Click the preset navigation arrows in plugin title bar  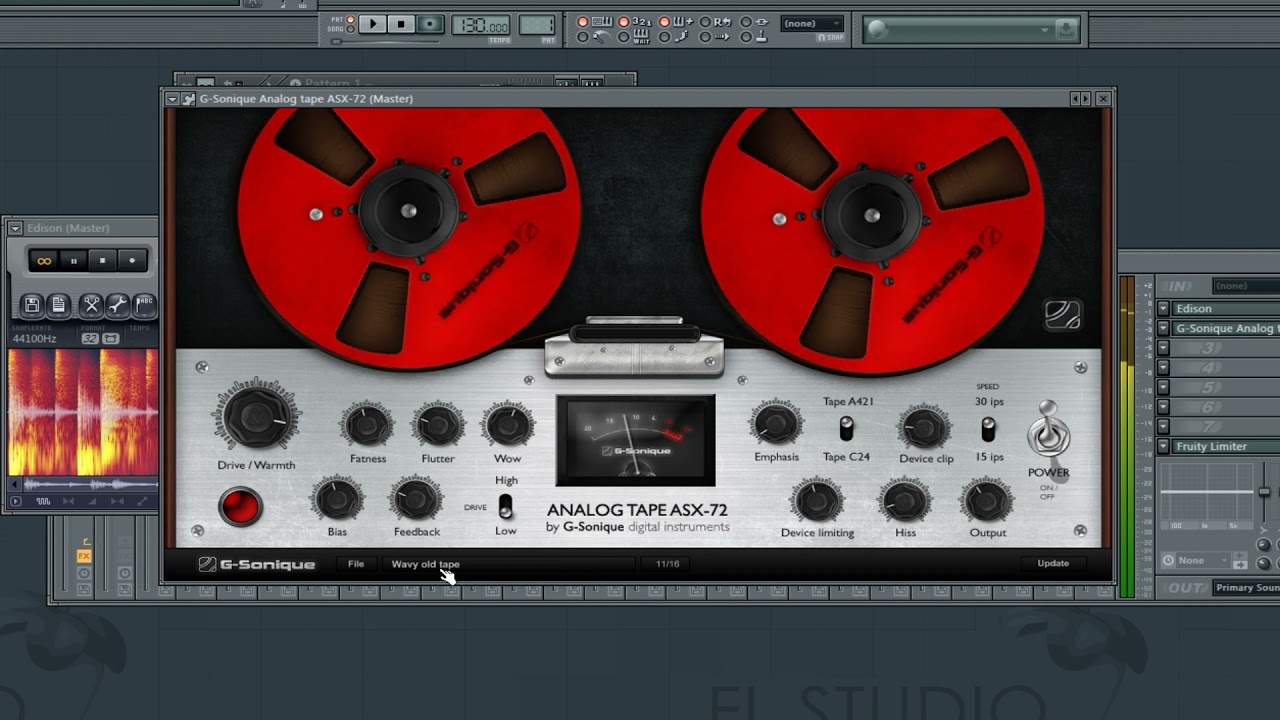point(1080,99)
